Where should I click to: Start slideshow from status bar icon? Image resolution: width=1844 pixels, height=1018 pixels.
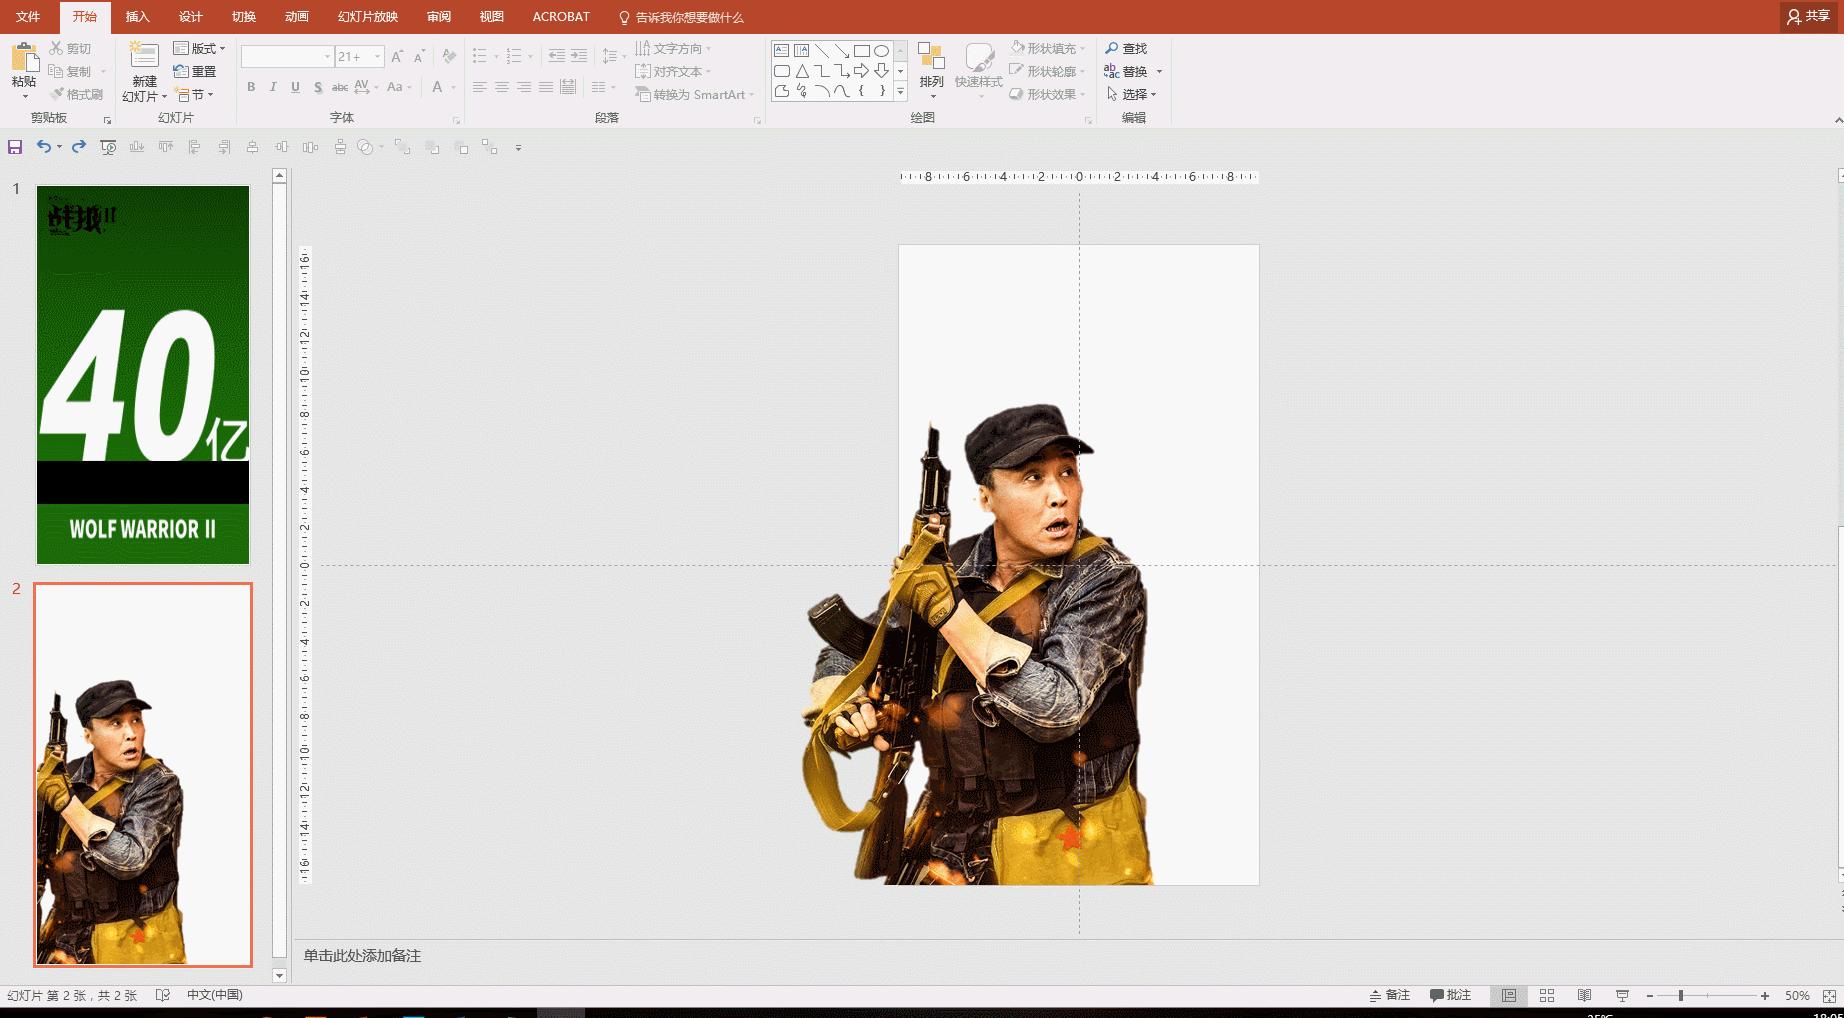coord(1622,996)
